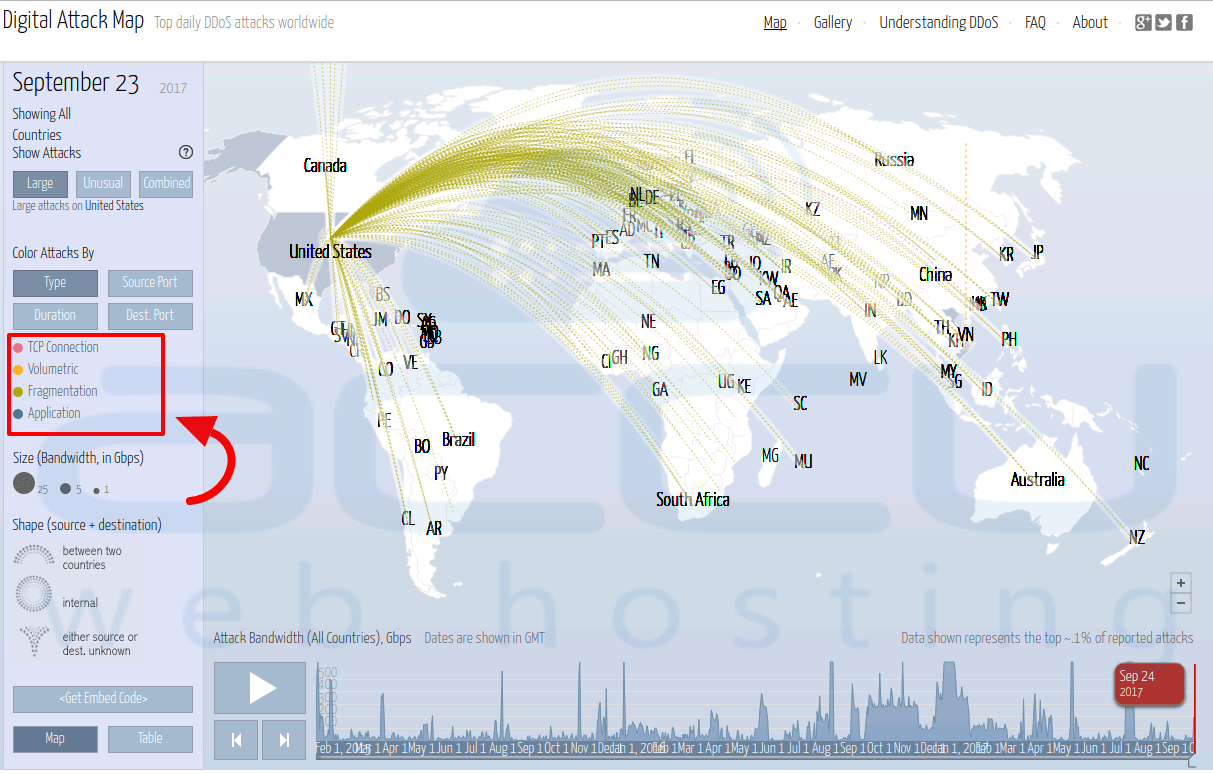The height and width of the screenshot is (774, 1213).
Task: Zoom in the map with plus button
Action: [1181, 583]
